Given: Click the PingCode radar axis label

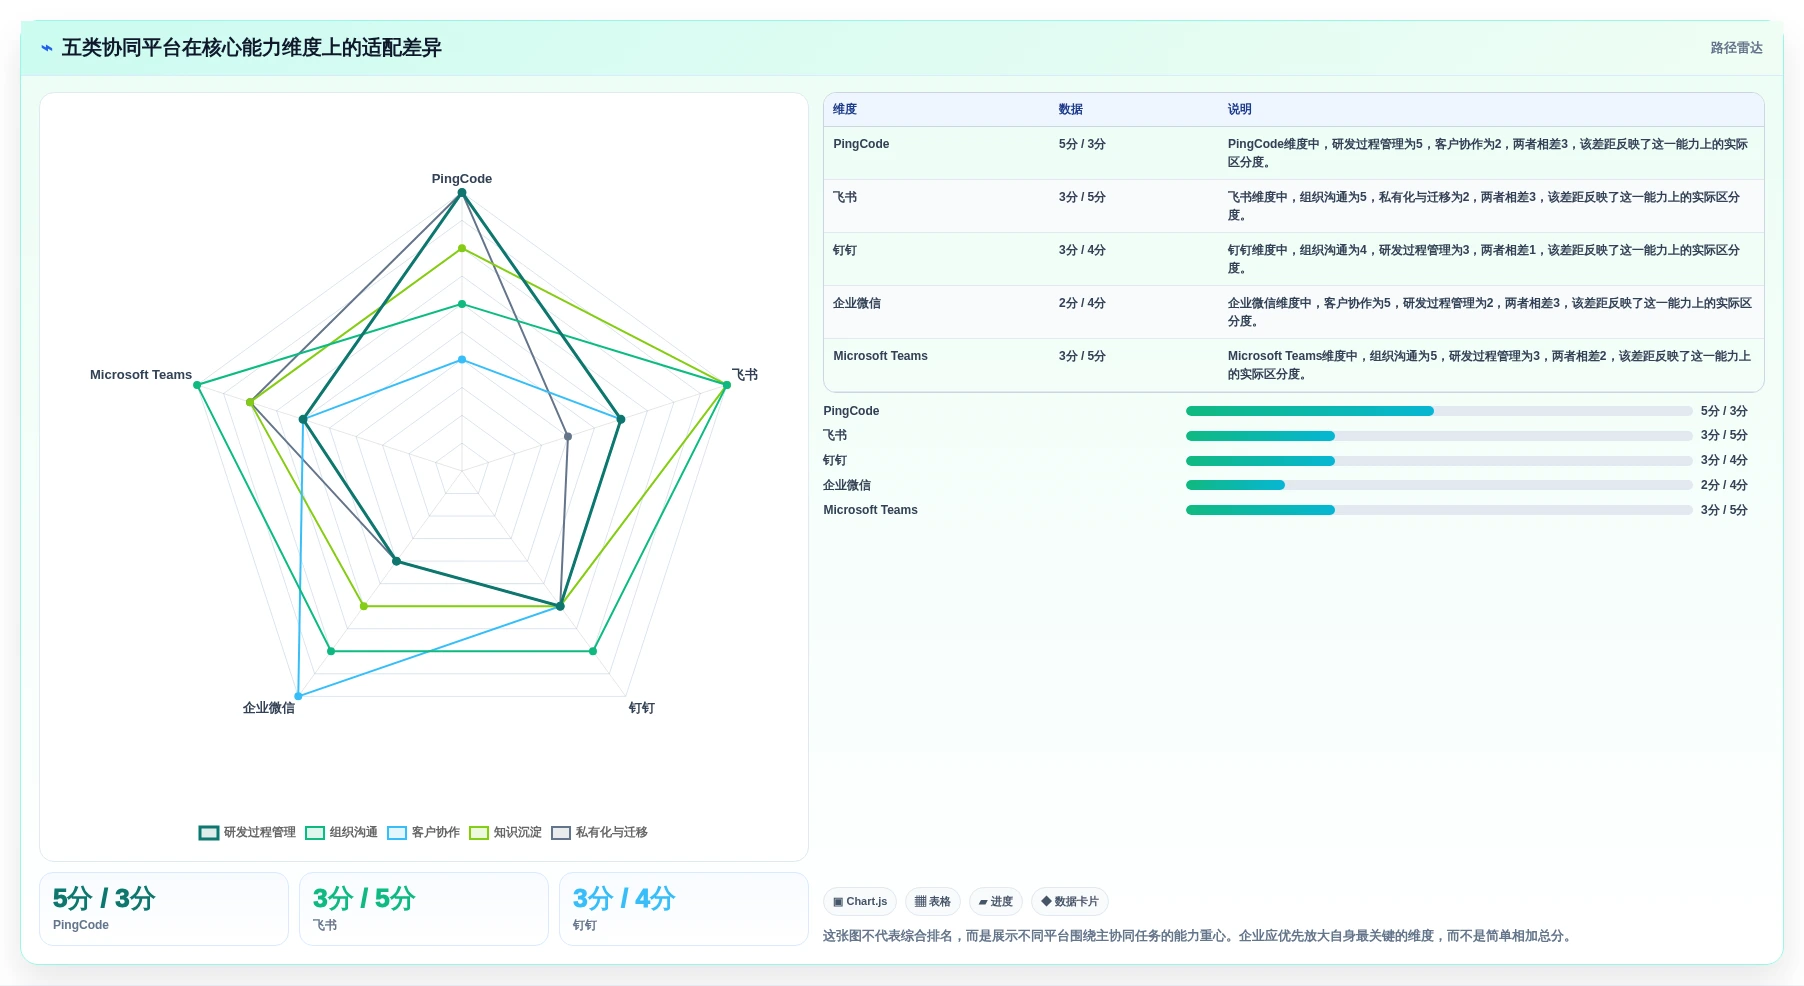Looking at the screenshot, I should click(x=462, y=179).
